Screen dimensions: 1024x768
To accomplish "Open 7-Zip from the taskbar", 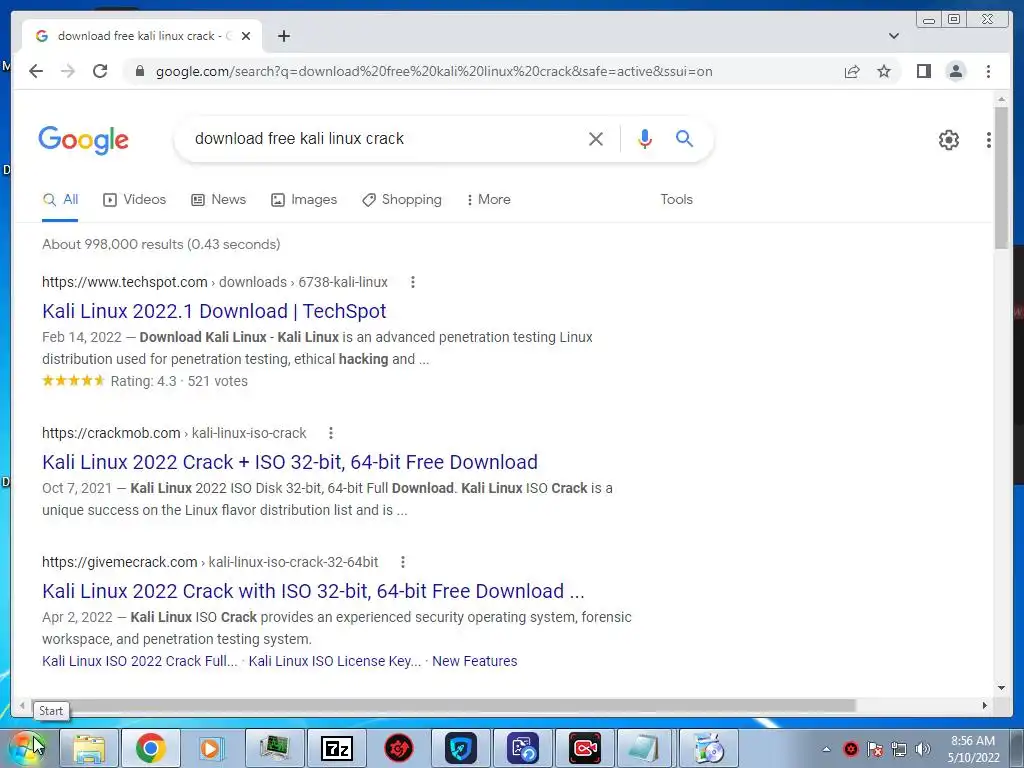I will pyautogui.click(x=337, y=748).
